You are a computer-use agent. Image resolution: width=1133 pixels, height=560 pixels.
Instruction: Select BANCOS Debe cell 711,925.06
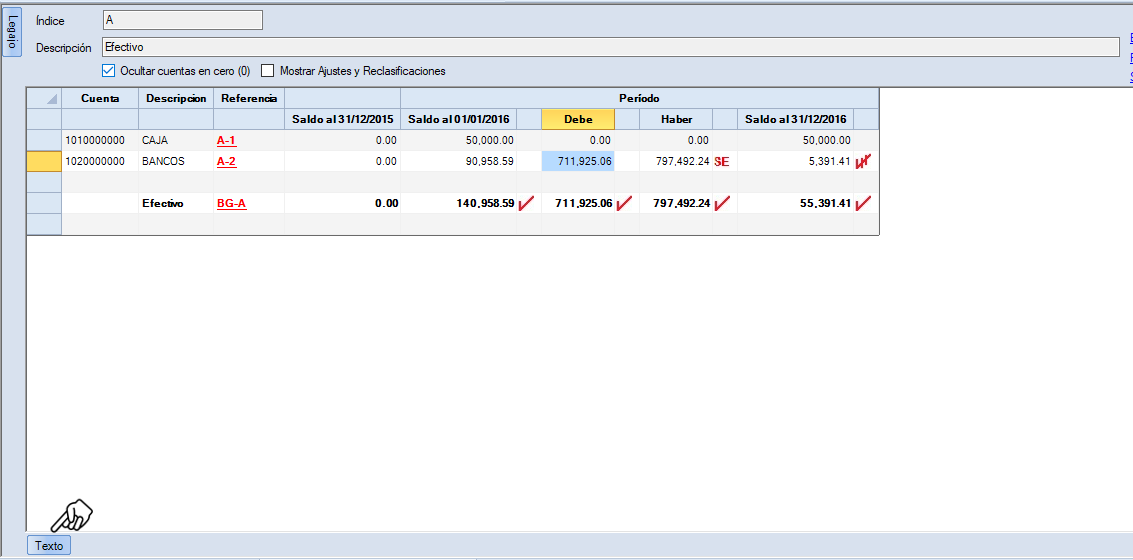578,161
